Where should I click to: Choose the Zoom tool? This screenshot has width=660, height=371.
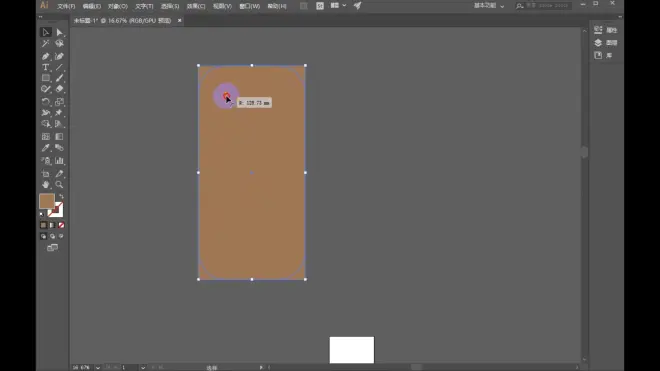(x=59, y=184)
